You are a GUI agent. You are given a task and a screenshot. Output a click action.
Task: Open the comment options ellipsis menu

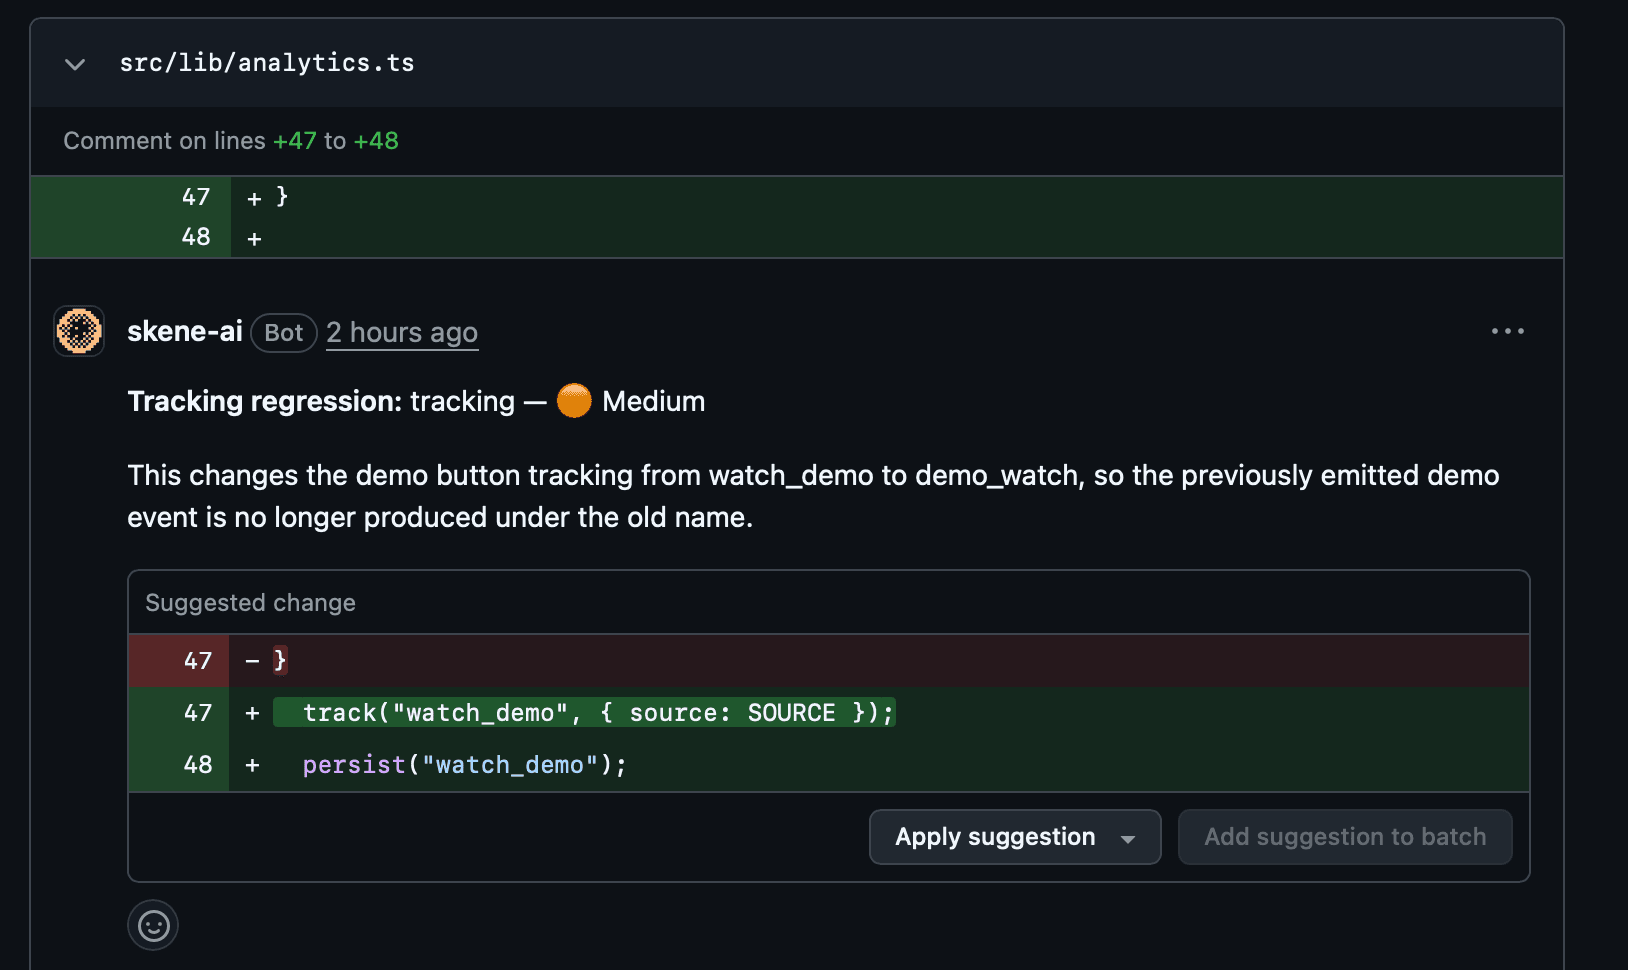pyautogui.click(x=1507, y=331)
